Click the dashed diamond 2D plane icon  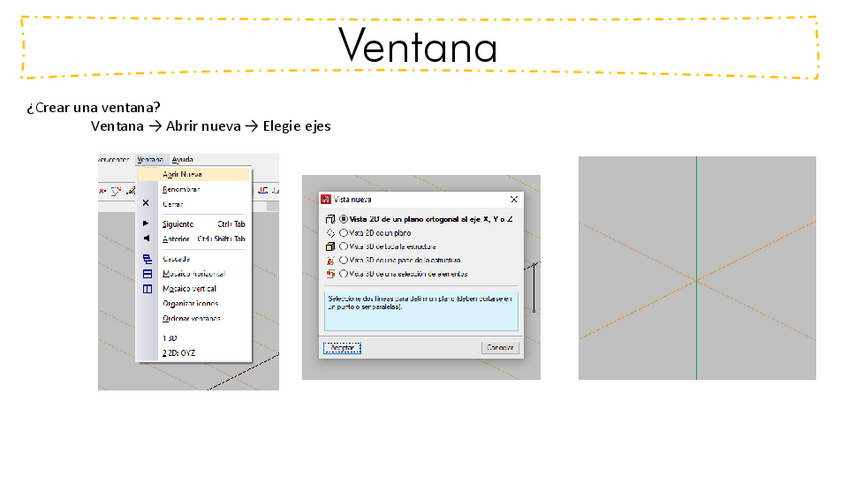click(330, 233)
